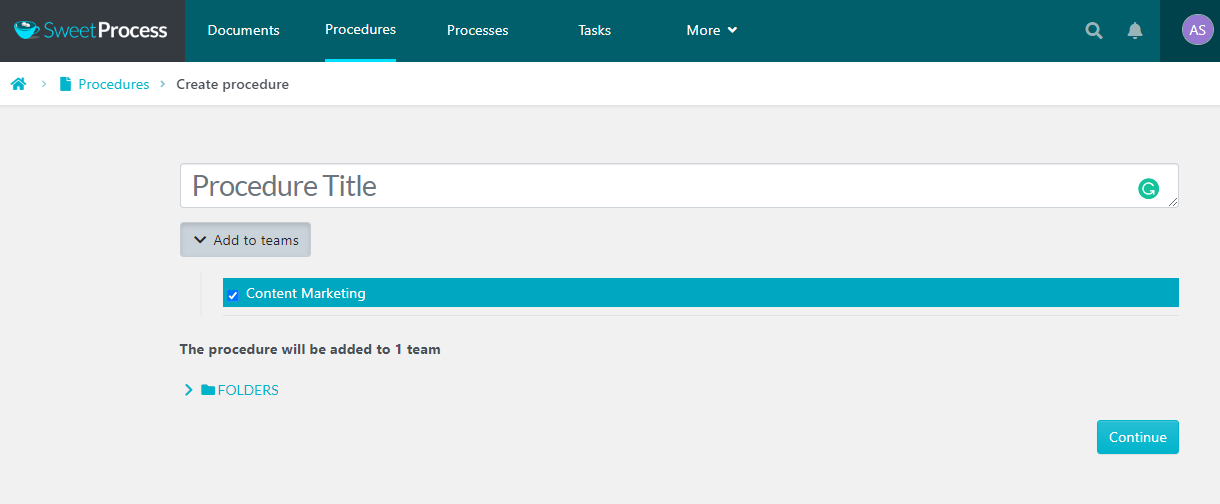Open the AS user avatar menu
This screenshot has height=504, width=1220.
point(1197,30)
